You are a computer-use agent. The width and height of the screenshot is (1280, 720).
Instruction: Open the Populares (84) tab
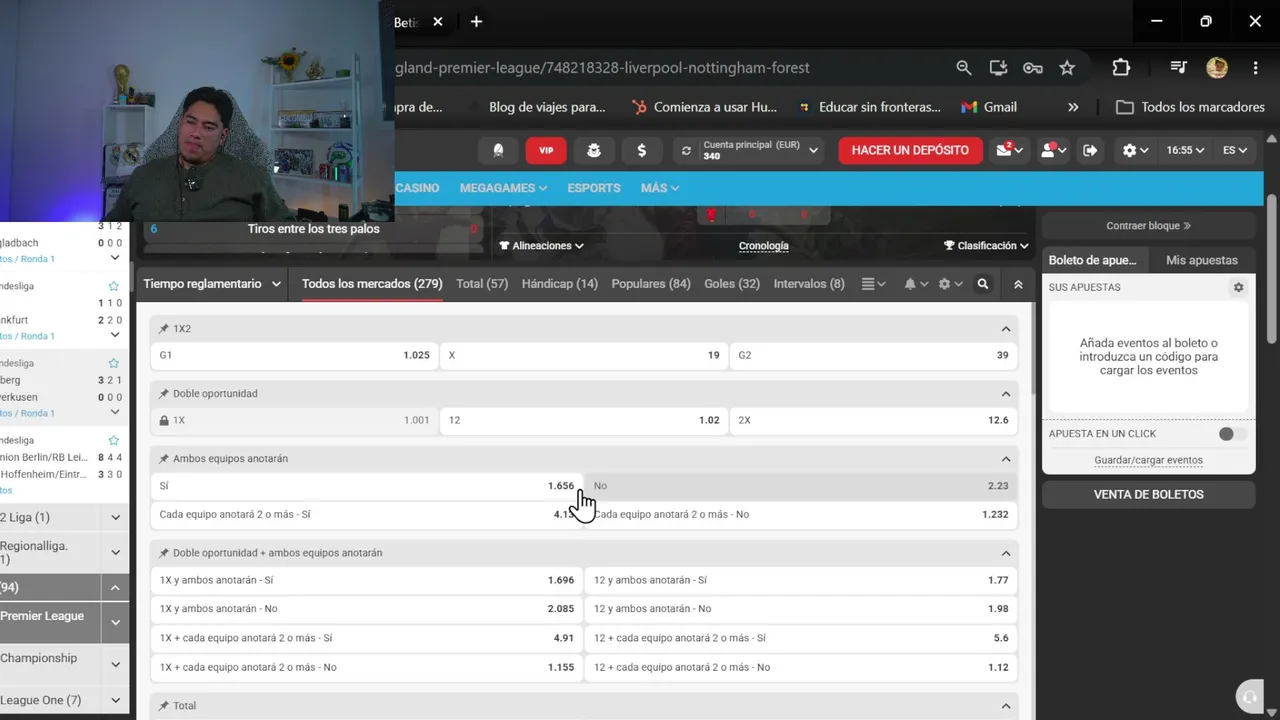[x=651, y=284]
